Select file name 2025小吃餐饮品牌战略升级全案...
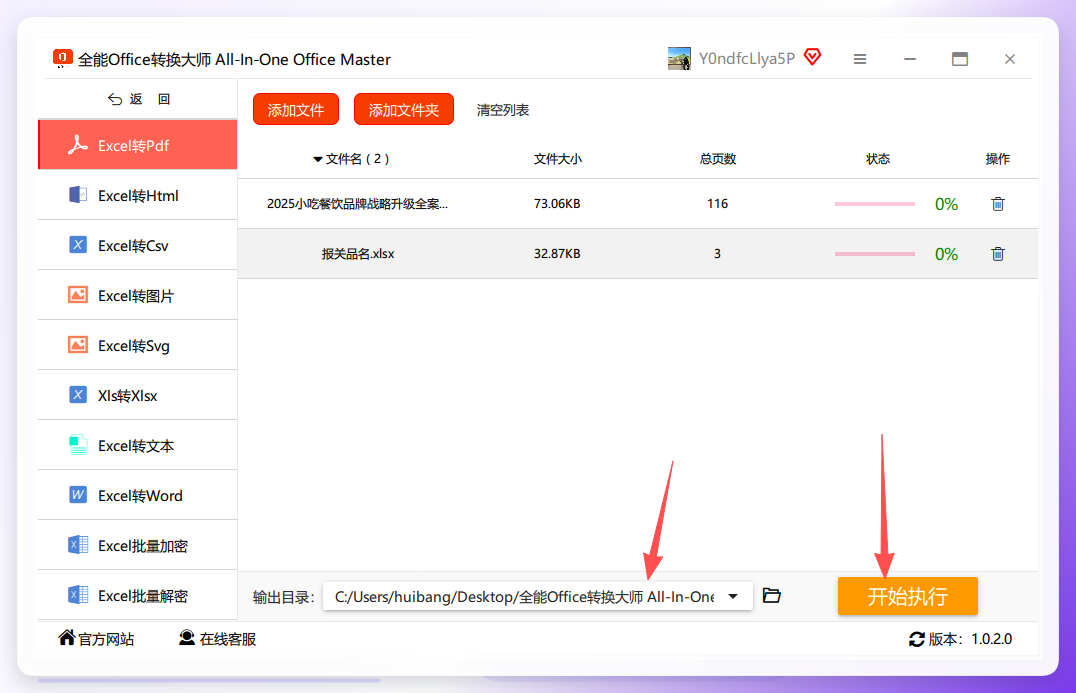The image size is (1076, 693). click(358, 204)
